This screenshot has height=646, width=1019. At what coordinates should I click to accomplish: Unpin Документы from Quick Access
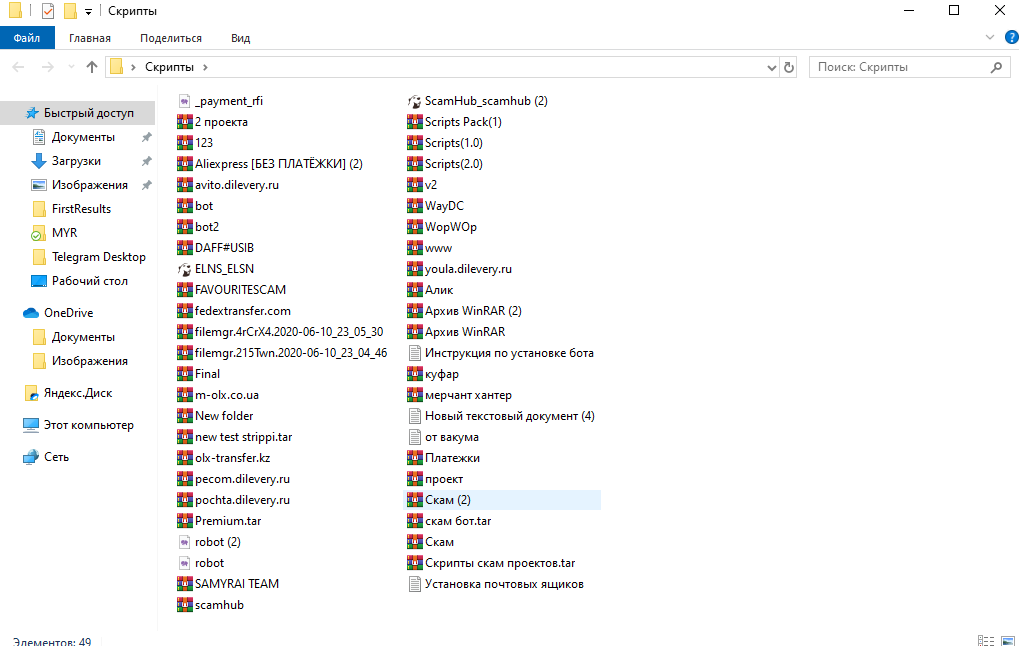[146, 137]
